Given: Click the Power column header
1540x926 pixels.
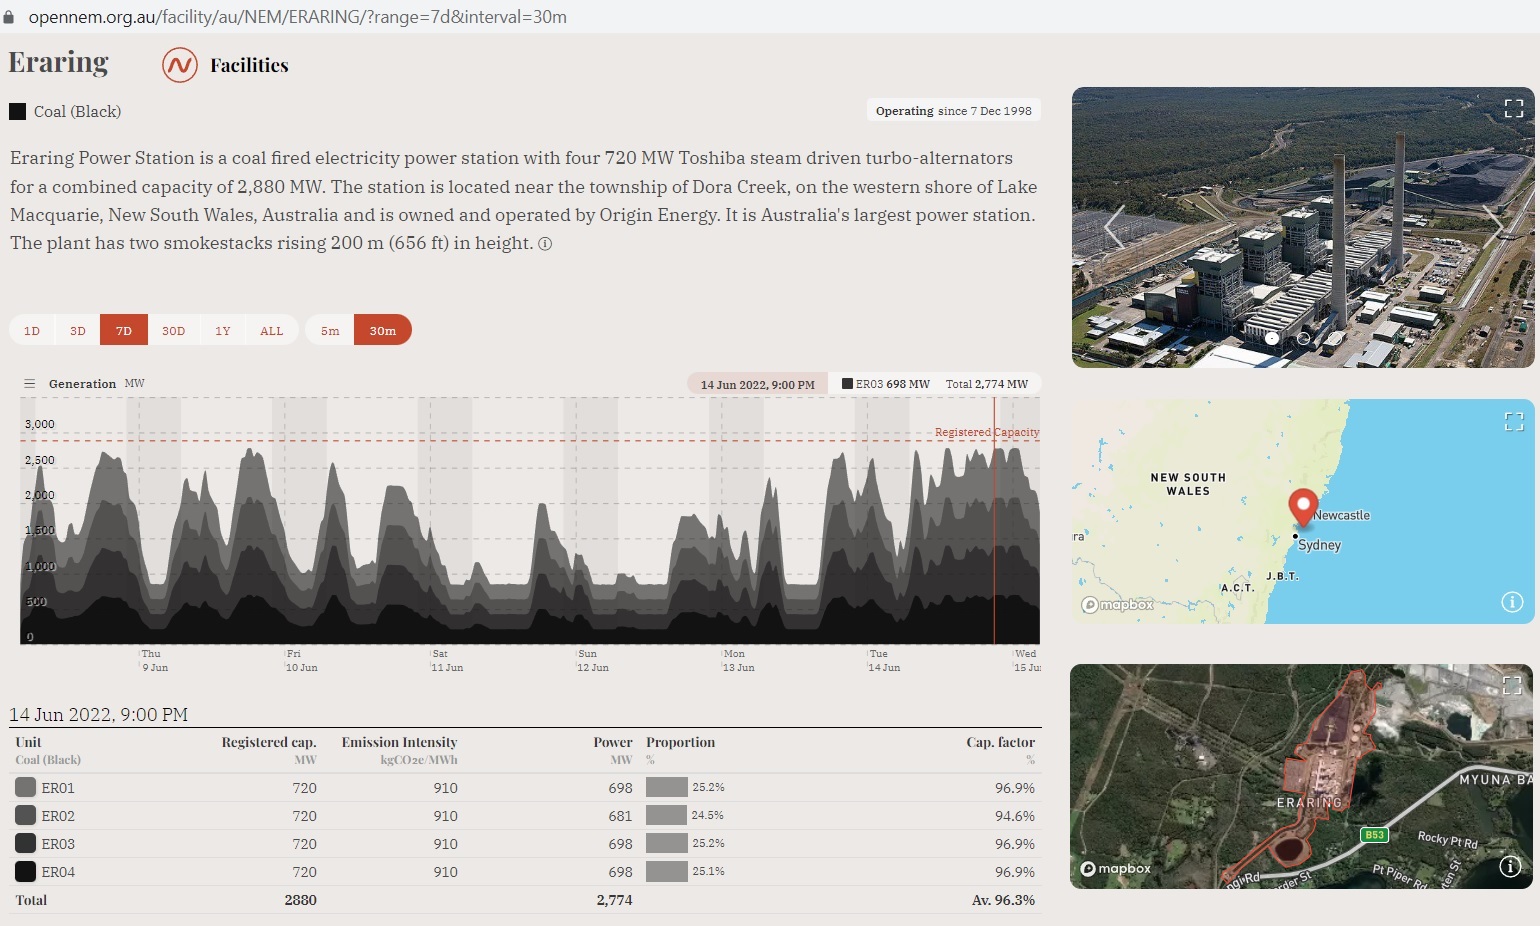Looking at the screenshot, I should point(613,742).
